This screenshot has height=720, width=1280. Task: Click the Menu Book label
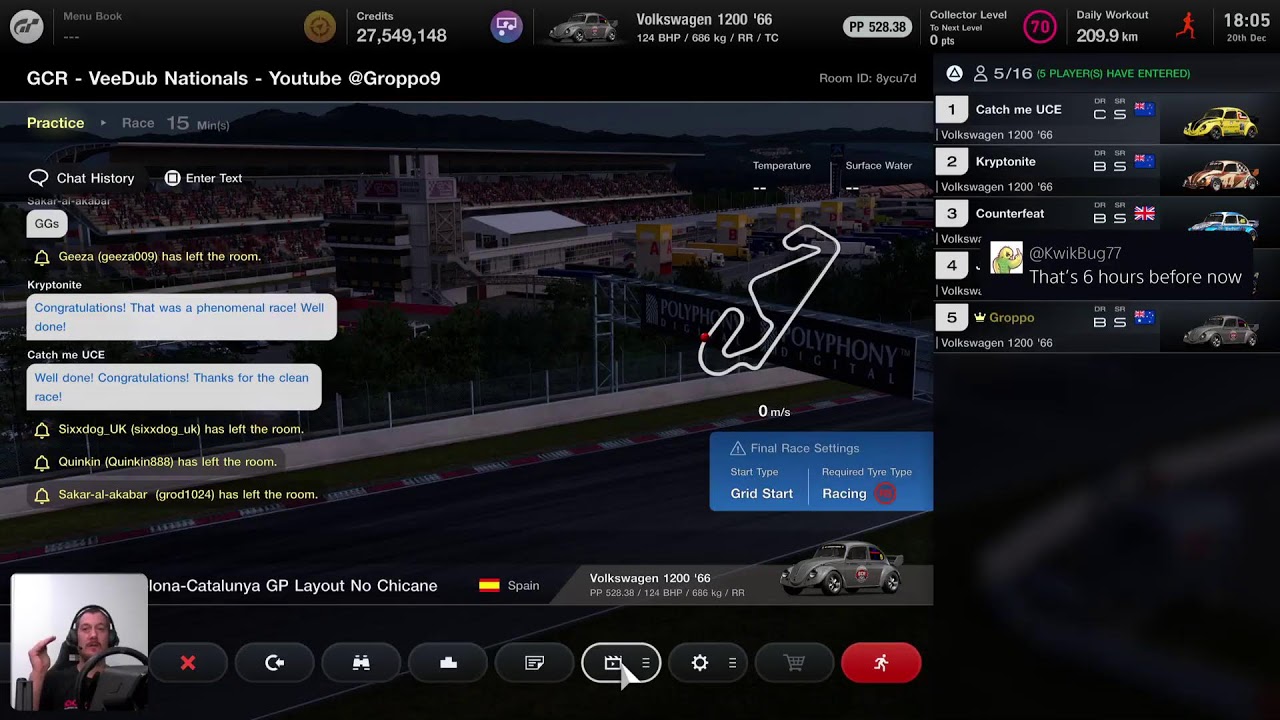tap(92, 16)
